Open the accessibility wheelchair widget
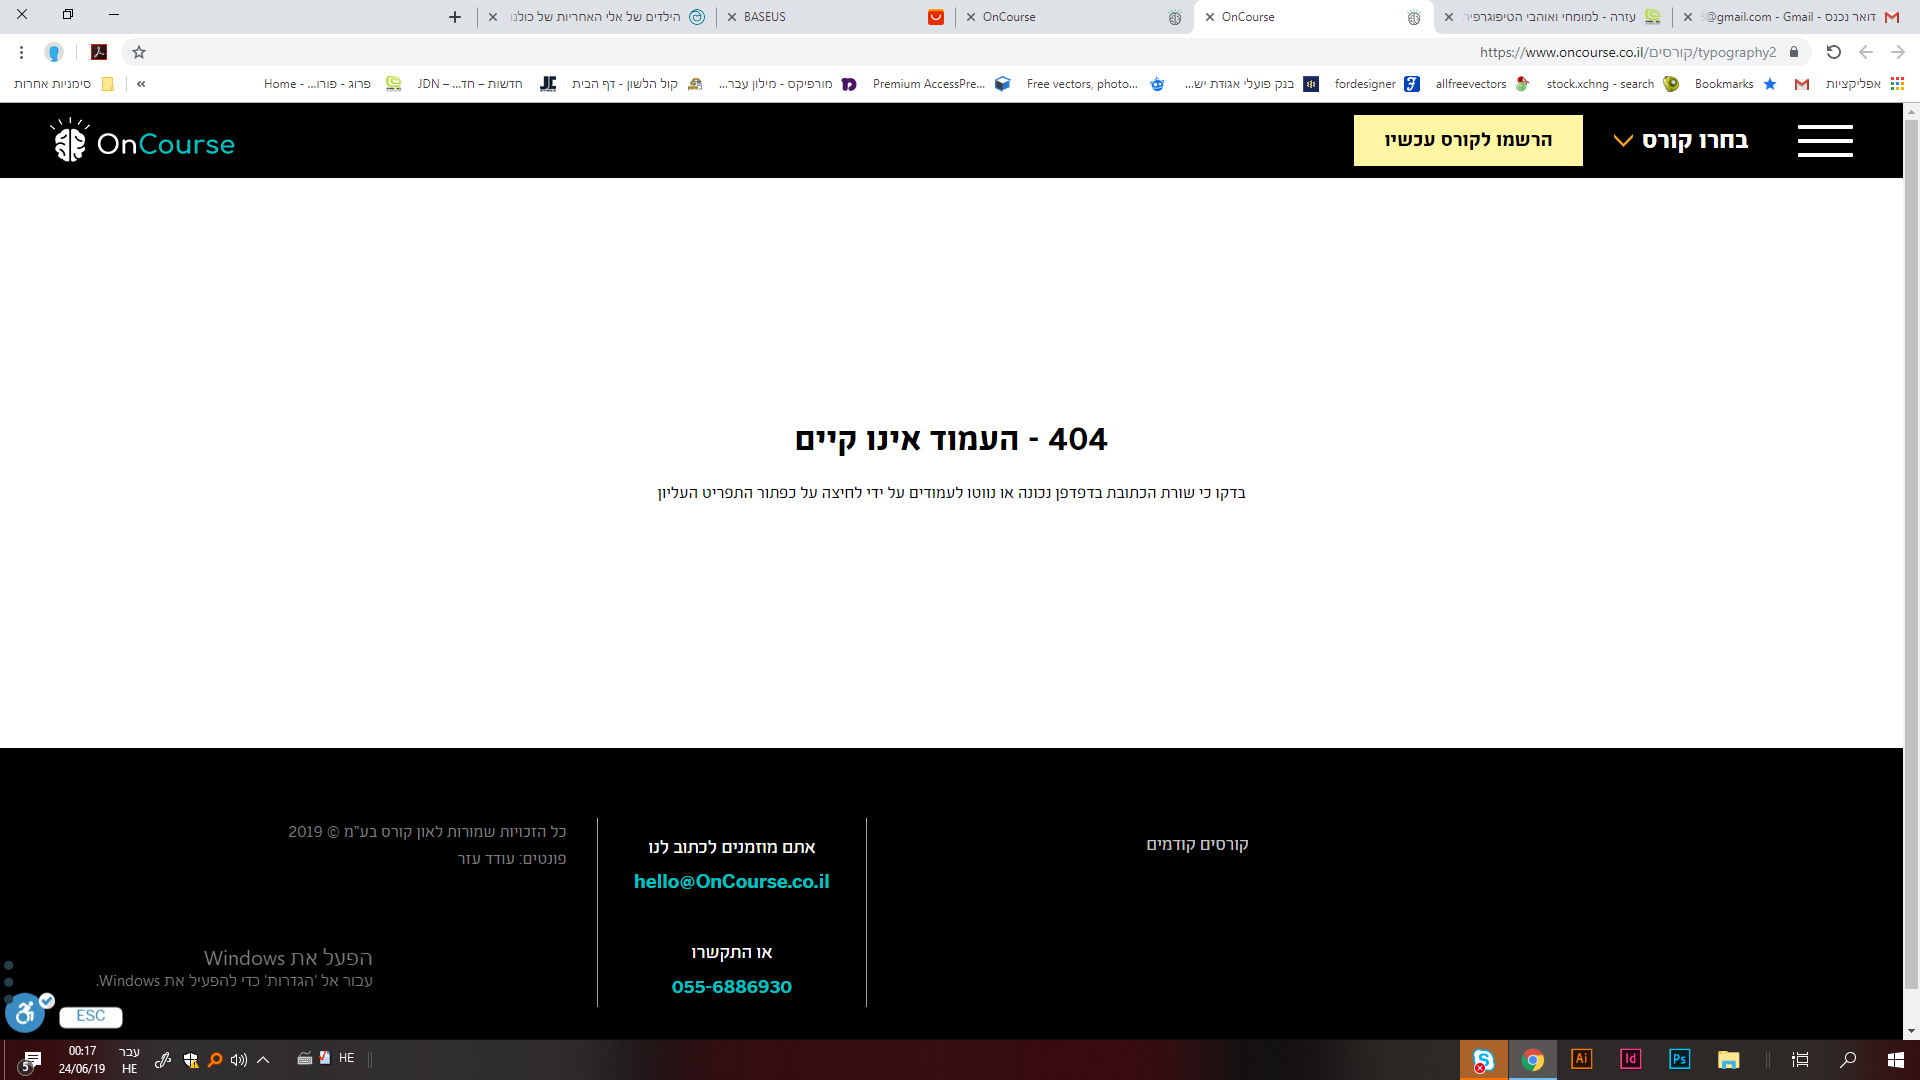Viewport: 1920px width, 1080px height. tap(25, 1014)
